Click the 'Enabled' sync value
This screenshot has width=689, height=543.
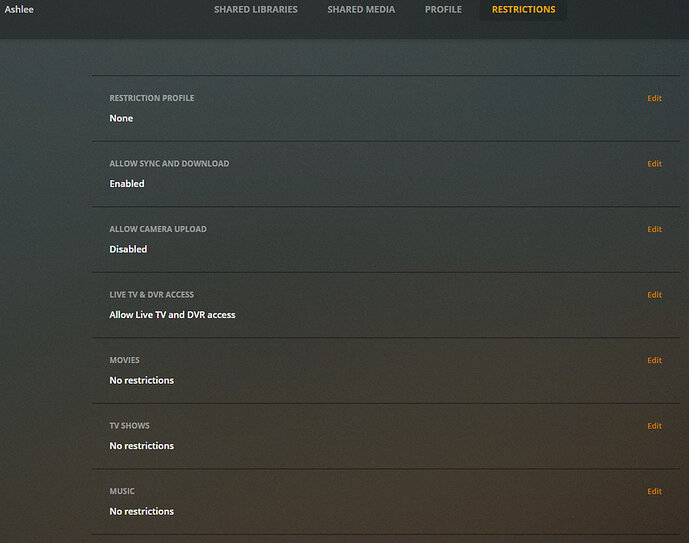[127, 184]
